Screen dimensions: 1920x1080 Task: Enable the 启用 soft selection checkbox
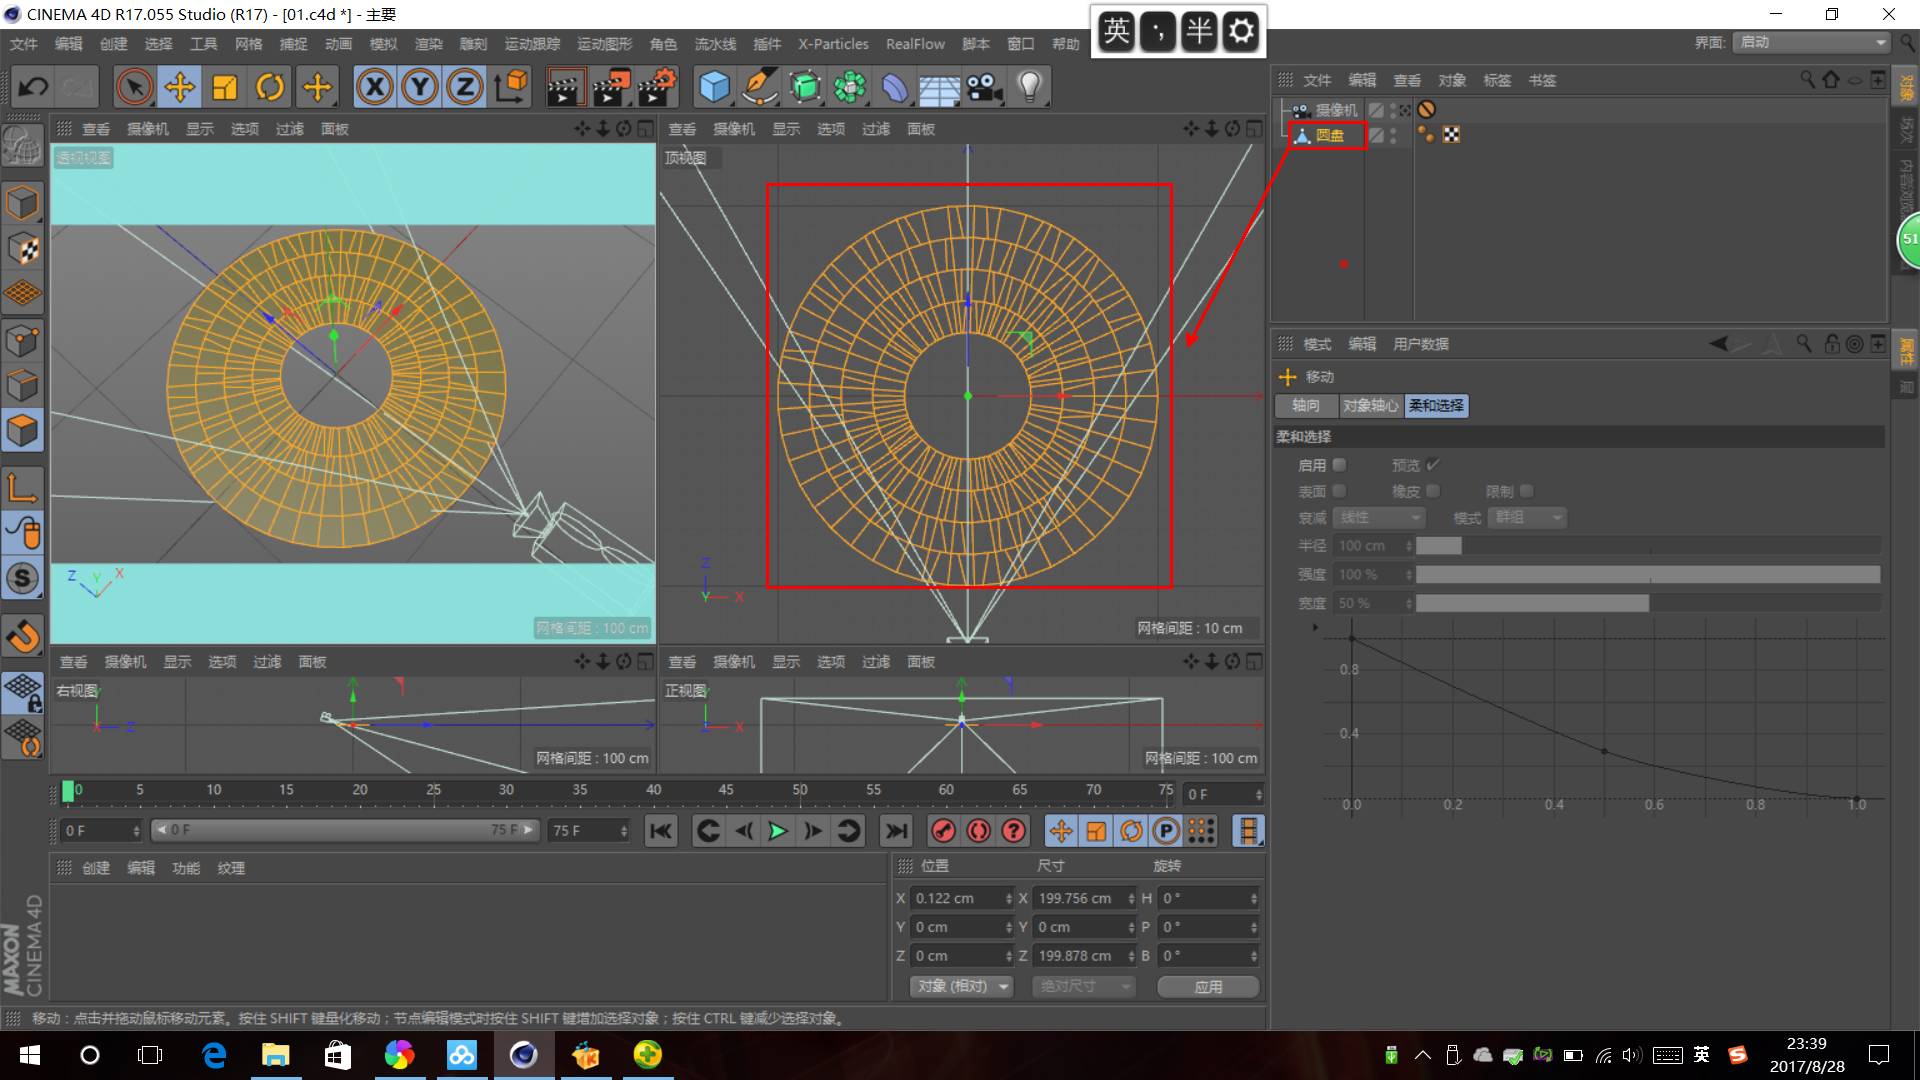click(x=1339, y=465)
